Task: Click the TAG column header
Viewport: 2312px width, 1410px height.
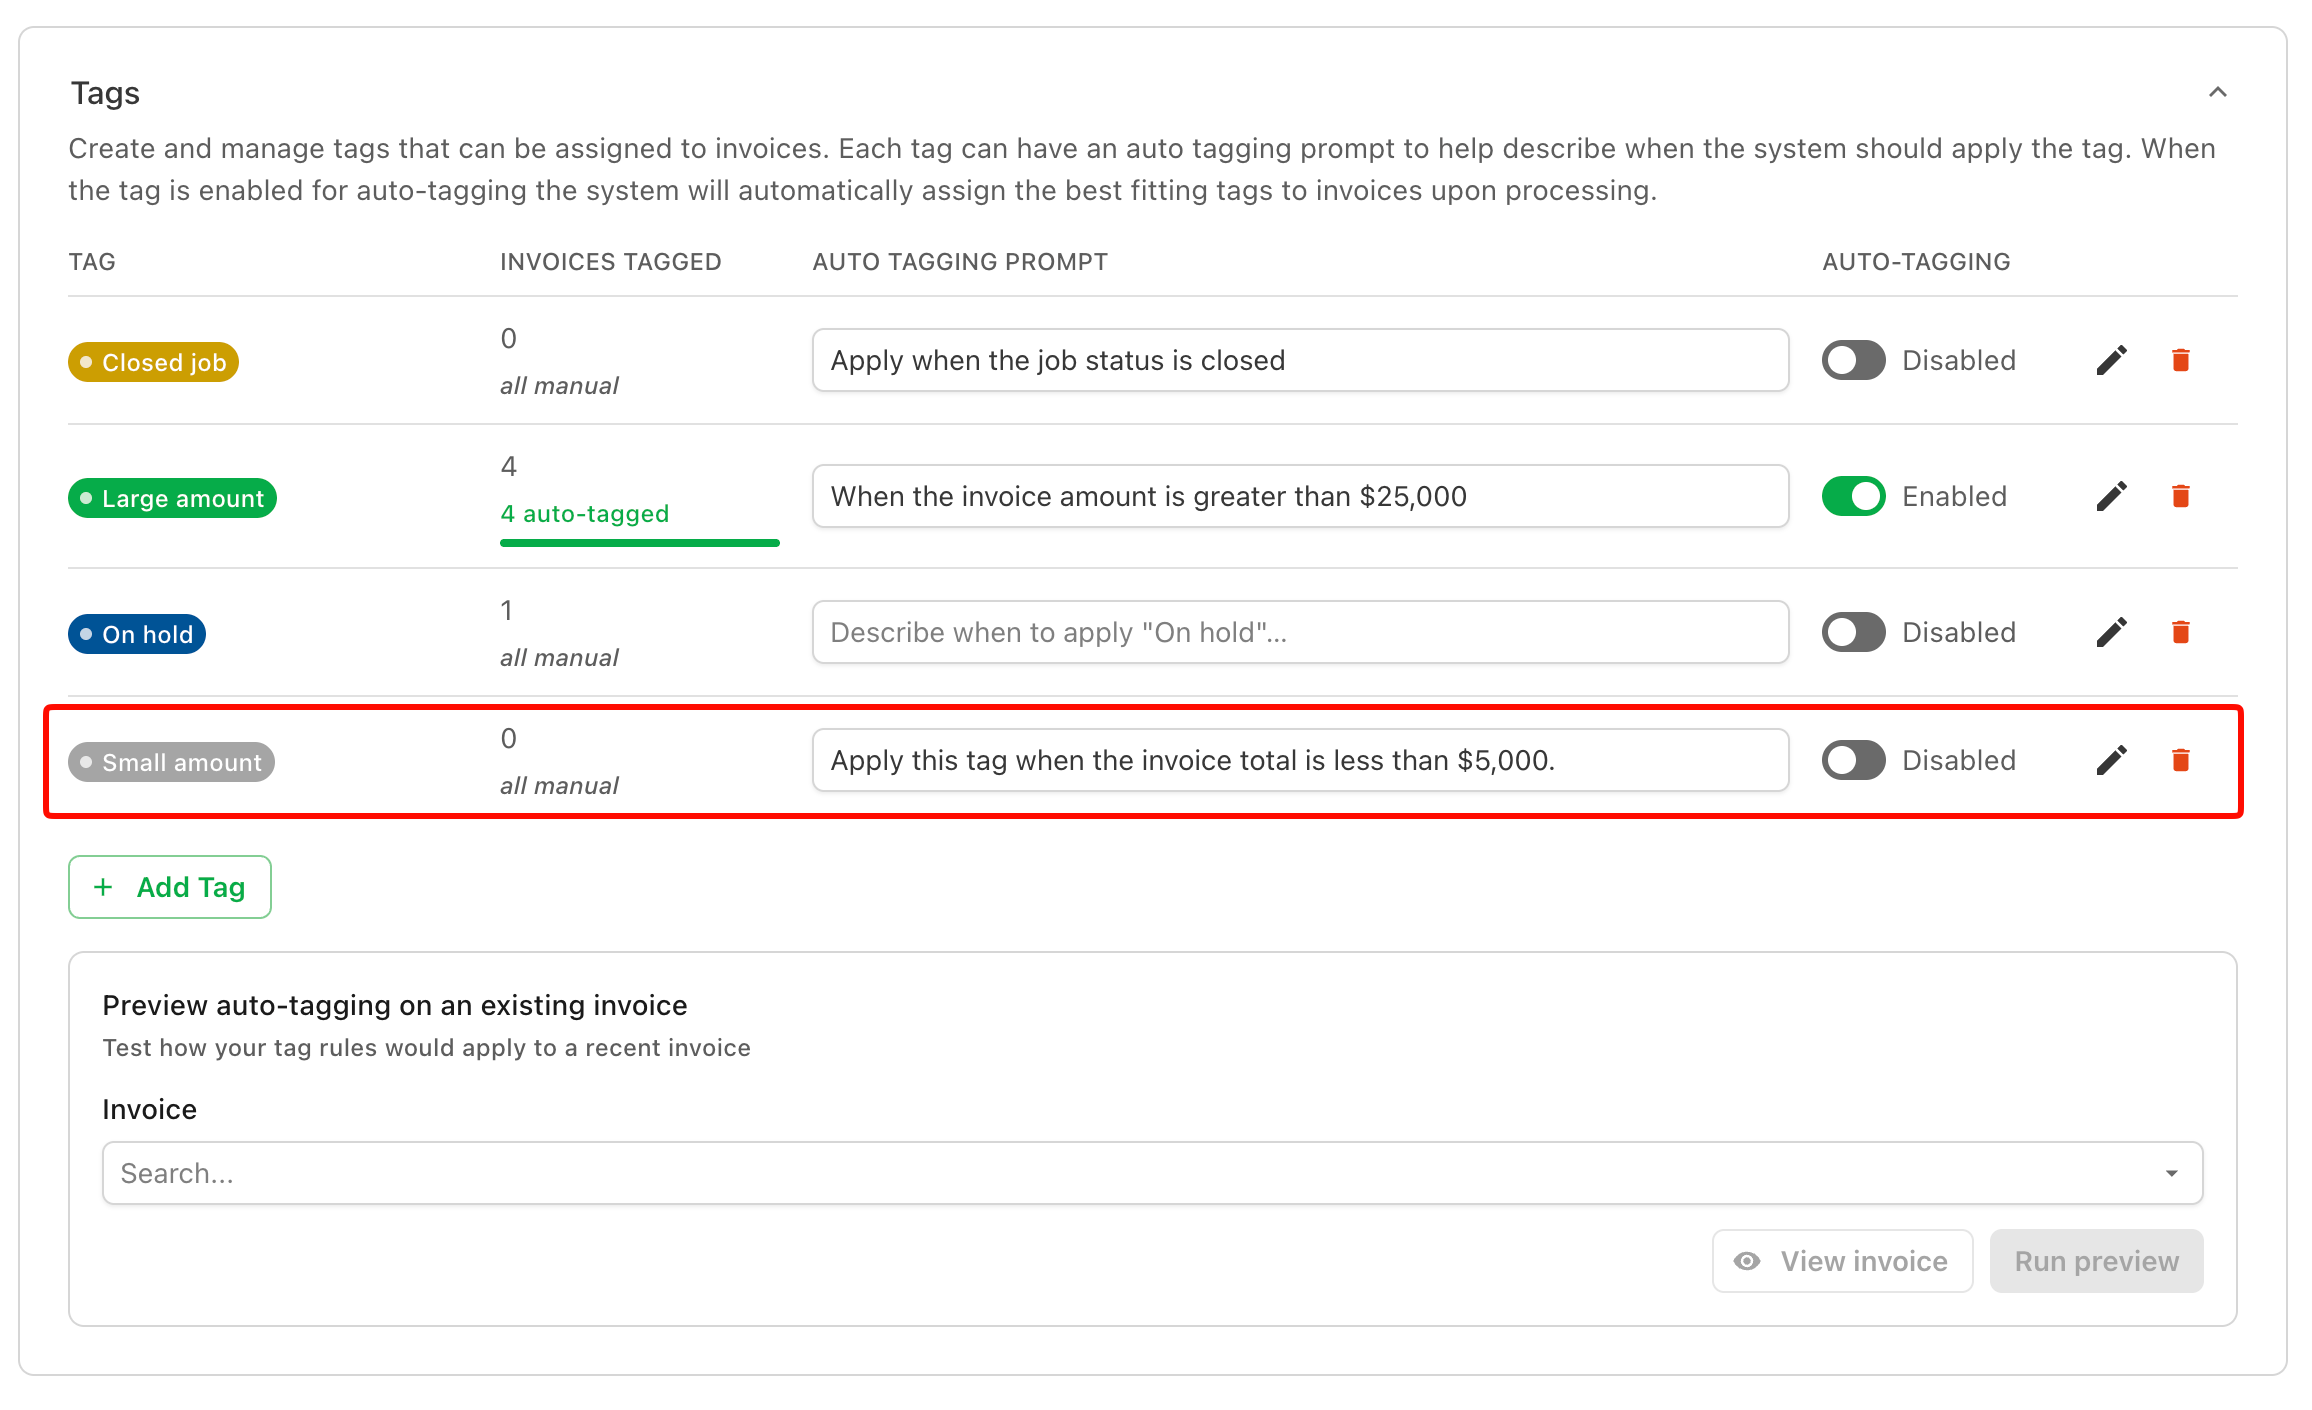Action: 92,262
